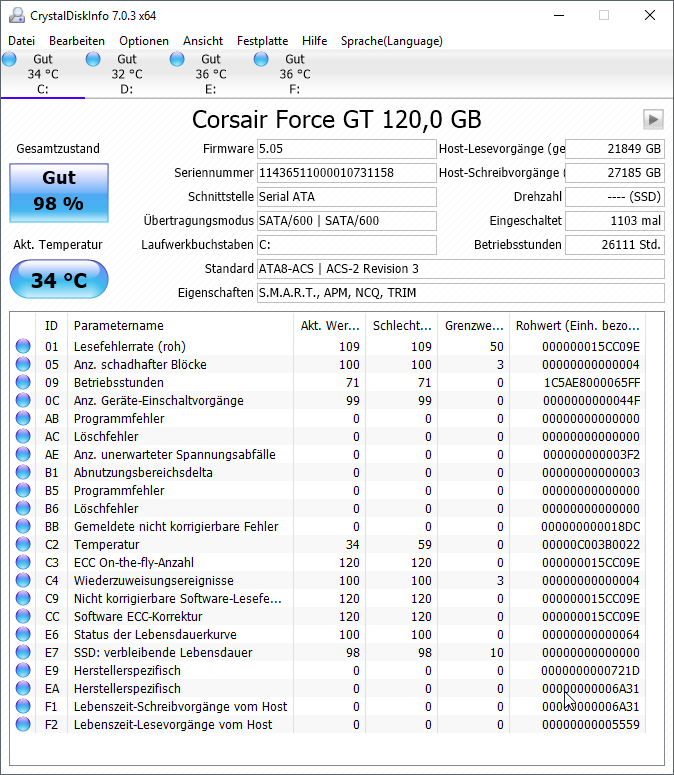Open the Optionen menu
The width and height of the screenshot is (674, 775).
(x=144, y=41)
